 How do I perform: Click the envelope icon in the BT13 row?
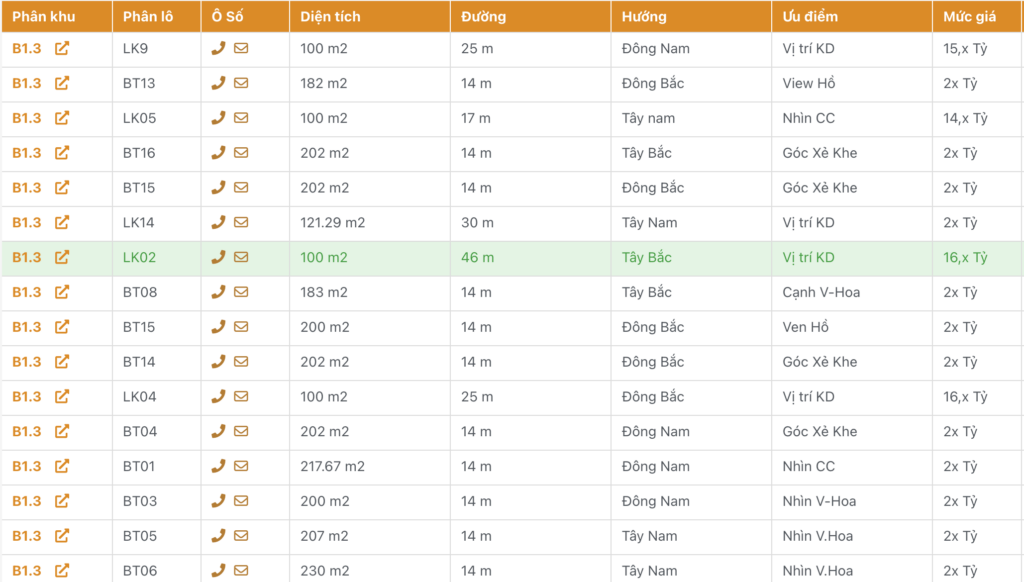(241, 83)
